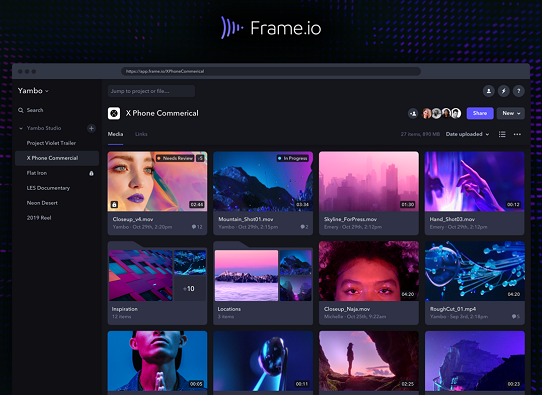Open comments on Closeup_v4.mov
Image resolution: width=542 pixels, height=395 pixels.
point(197,227)
